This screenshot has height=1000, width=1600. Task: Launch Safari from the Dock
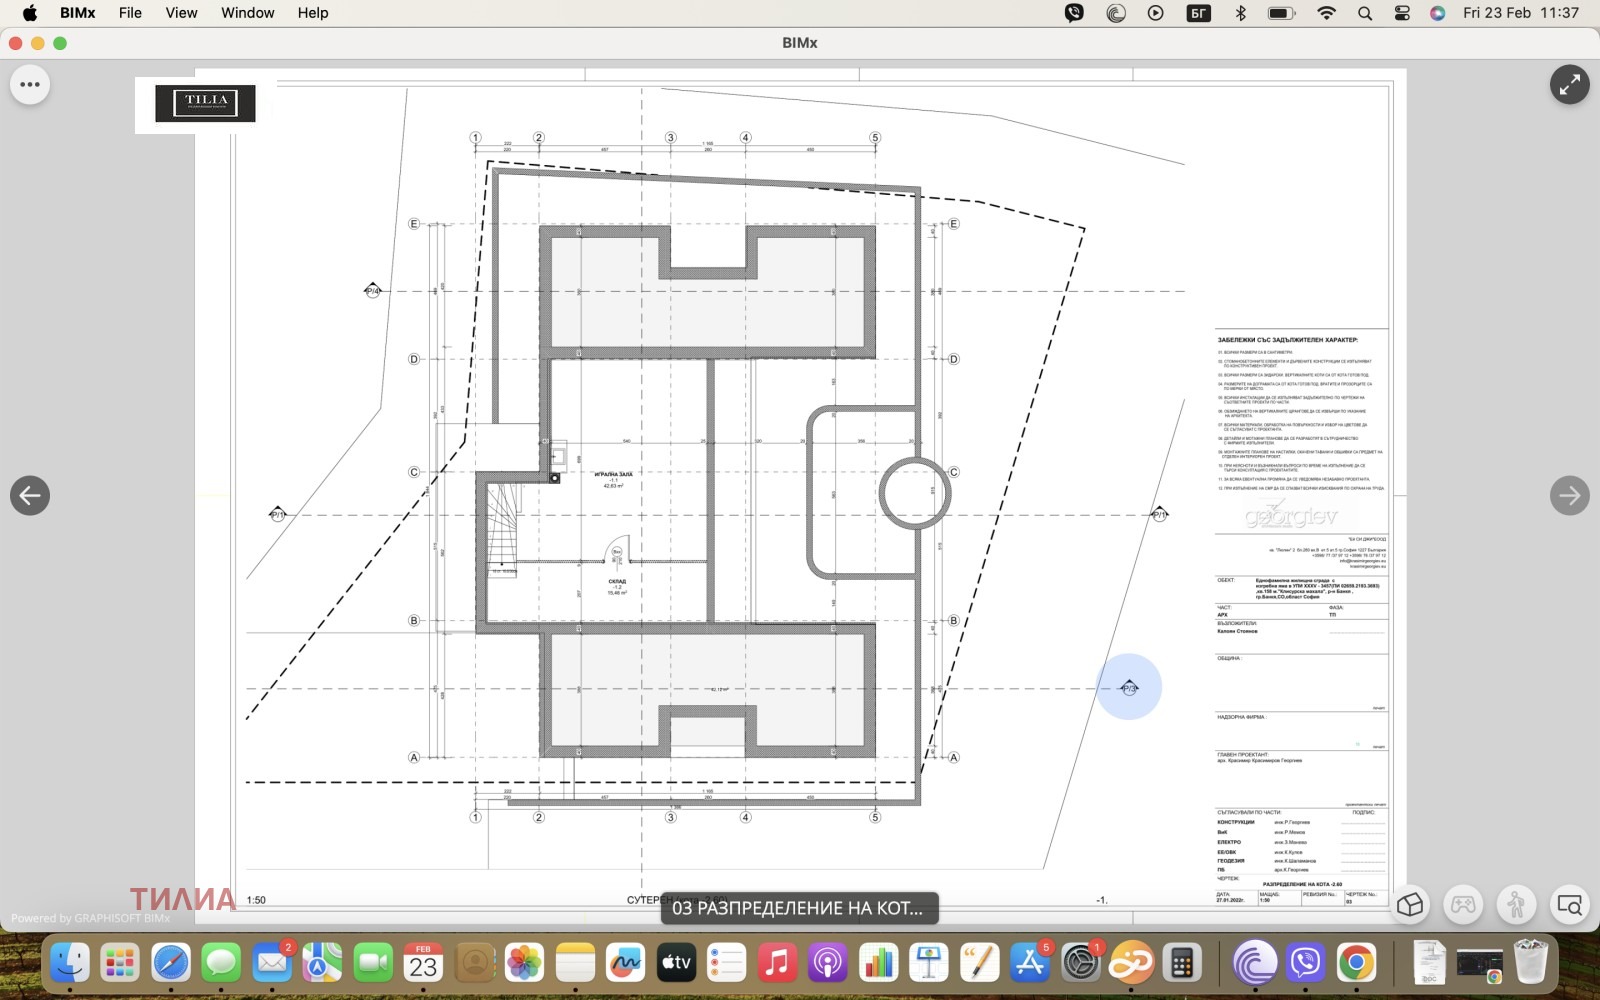tap(171, 963)
